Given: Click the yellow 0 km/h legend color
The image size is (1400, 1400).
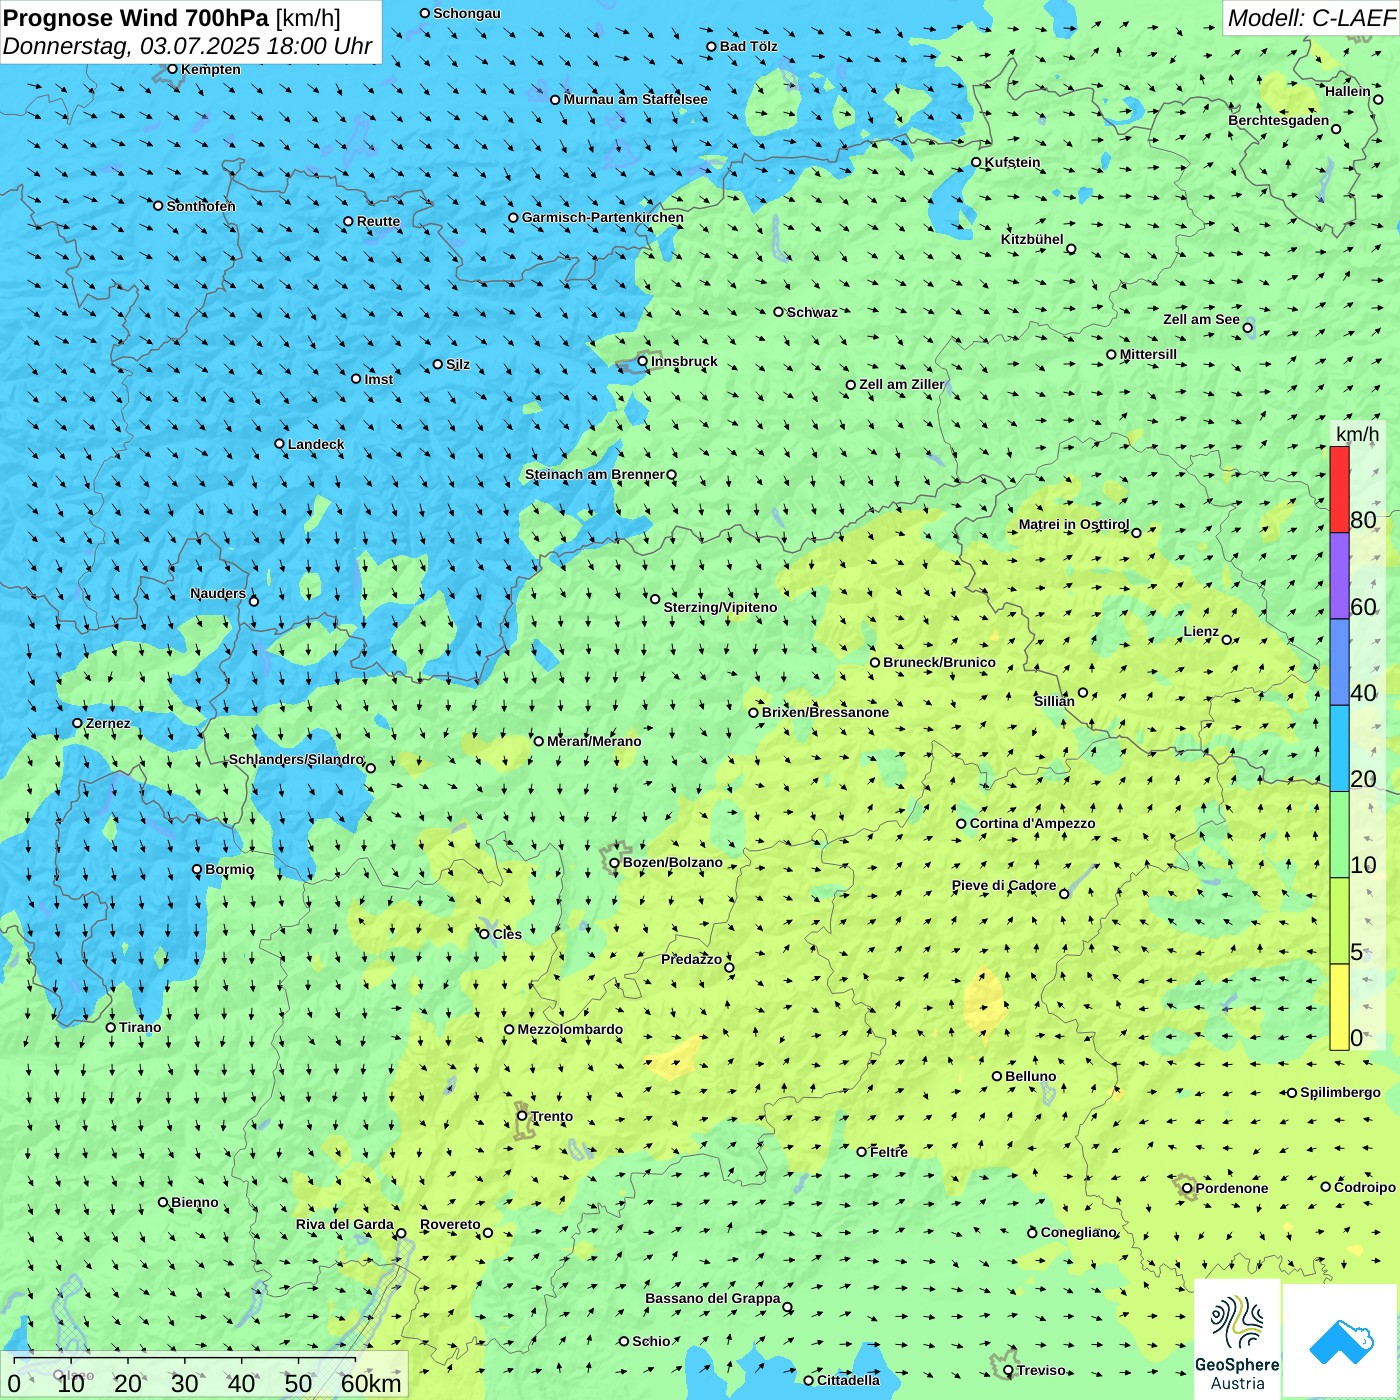Looking at the screenshot, I should click(1339, 1007).
